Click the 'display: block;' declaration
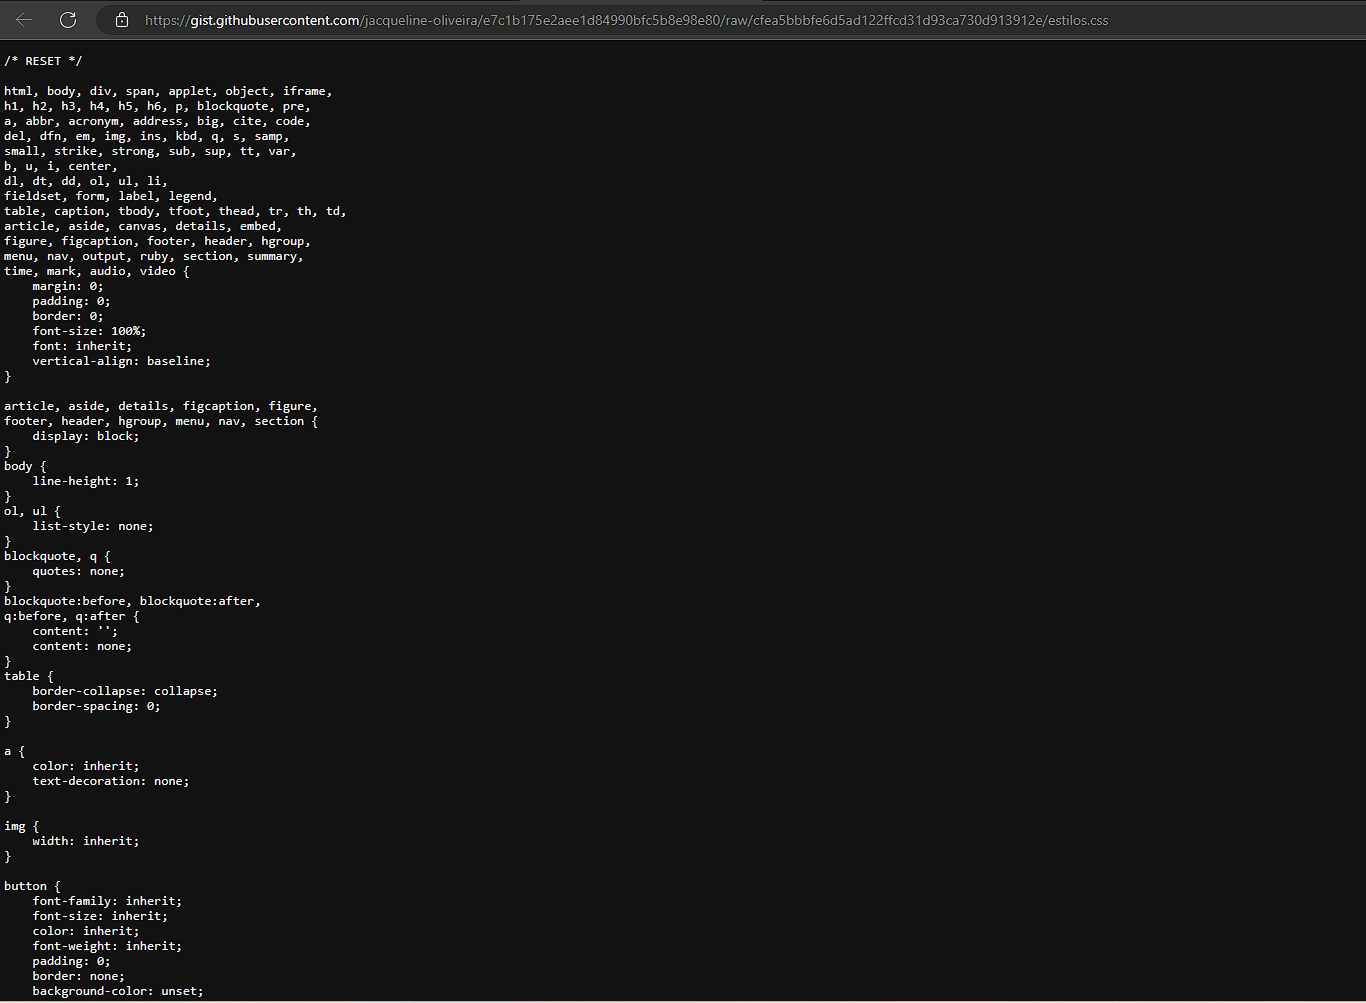 point(86,436)
